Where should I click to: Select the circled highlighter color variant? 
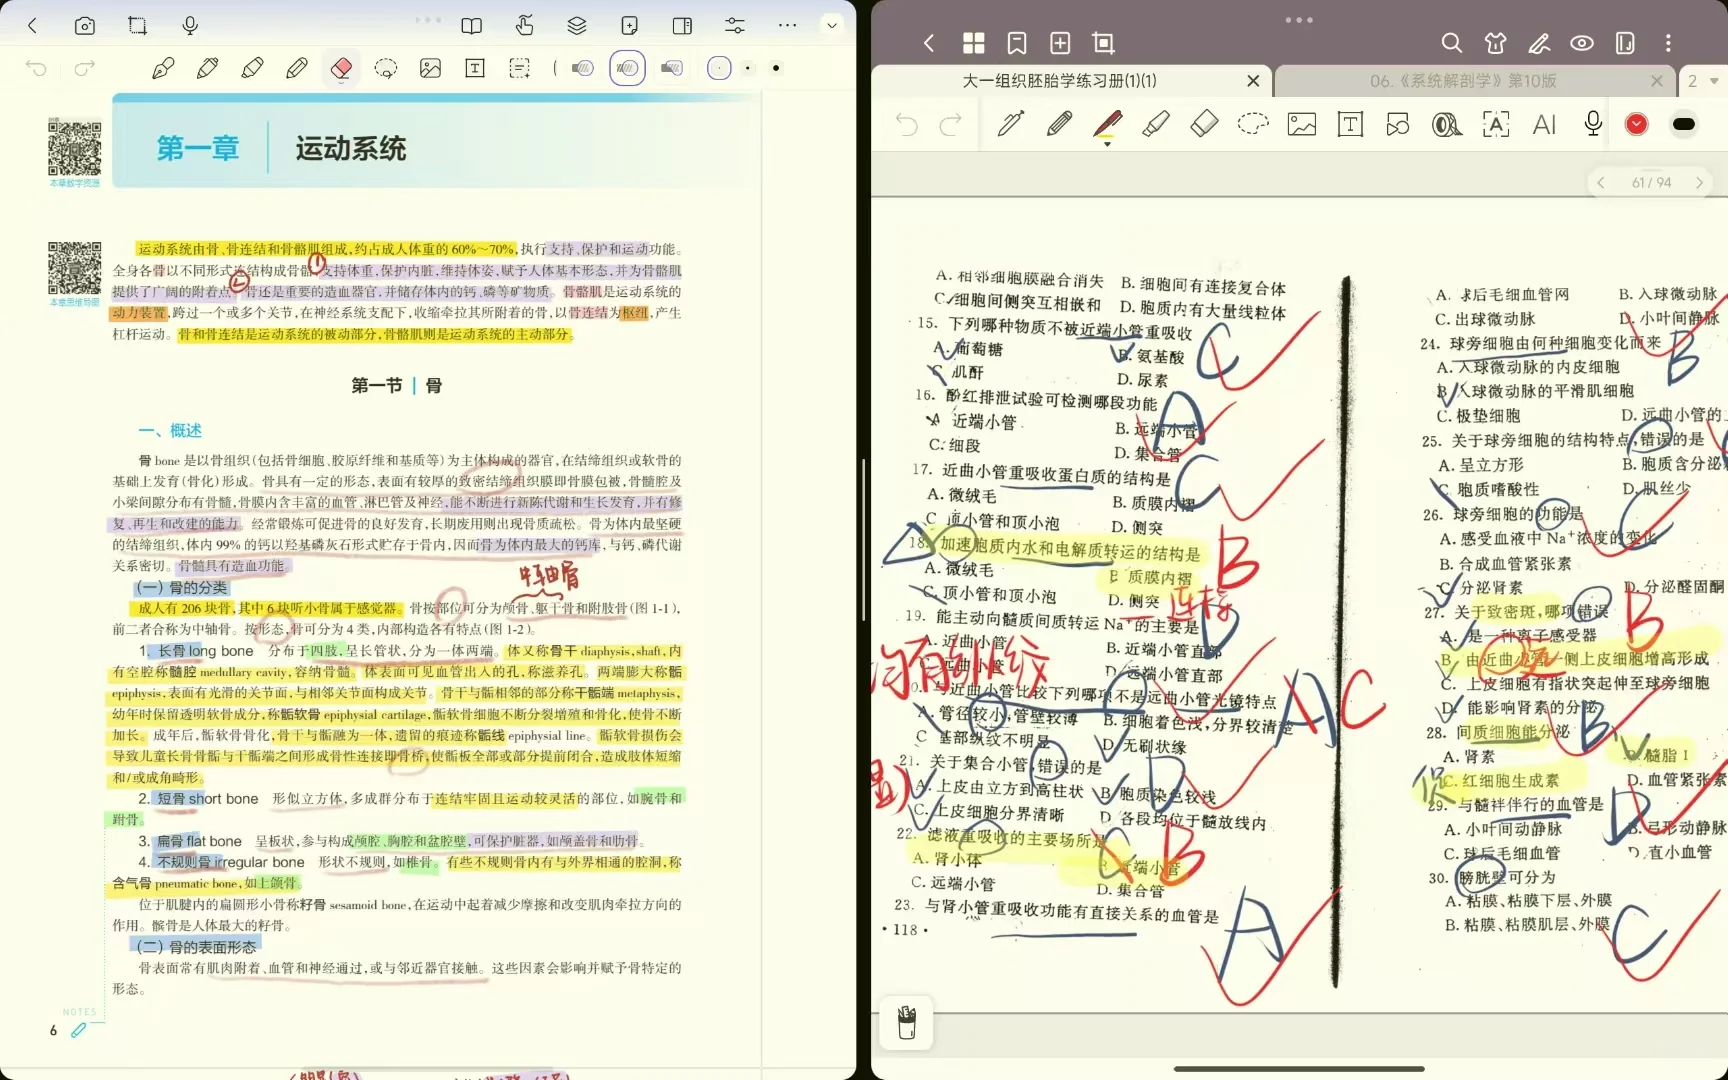[x=627, y=68]
